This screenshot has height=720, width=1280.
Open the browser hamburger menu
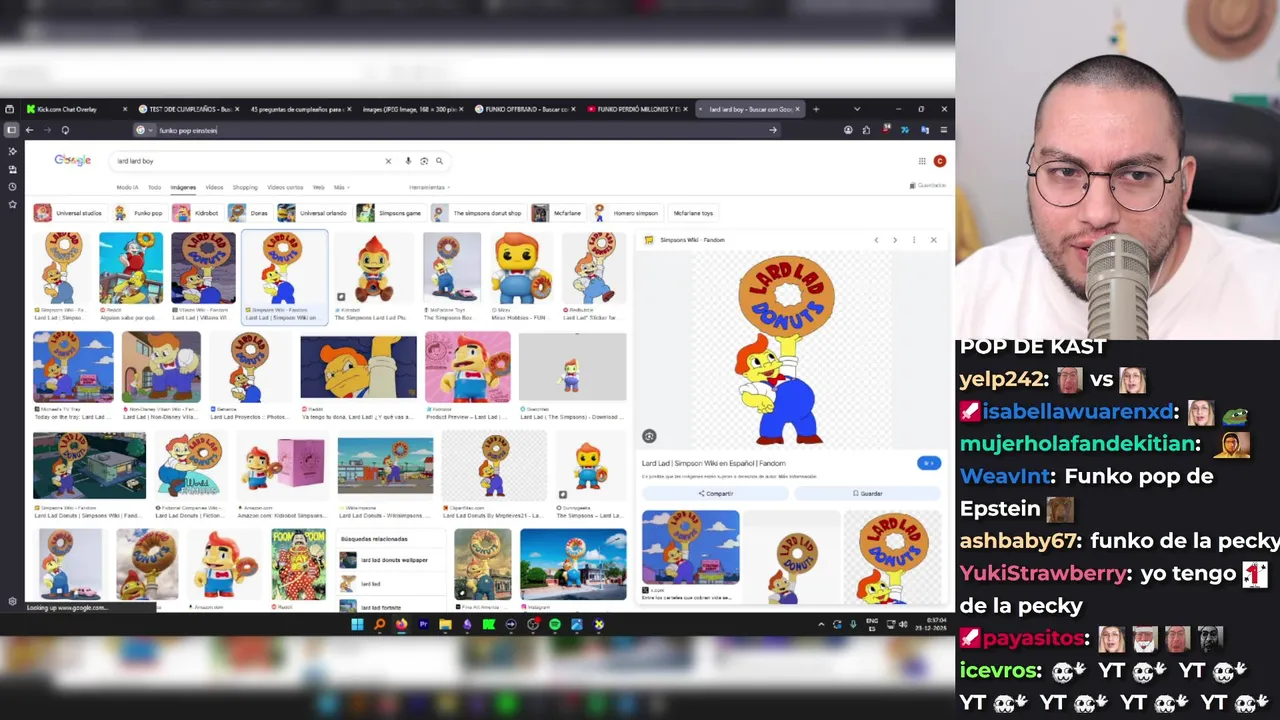click(x=944, y=130)
